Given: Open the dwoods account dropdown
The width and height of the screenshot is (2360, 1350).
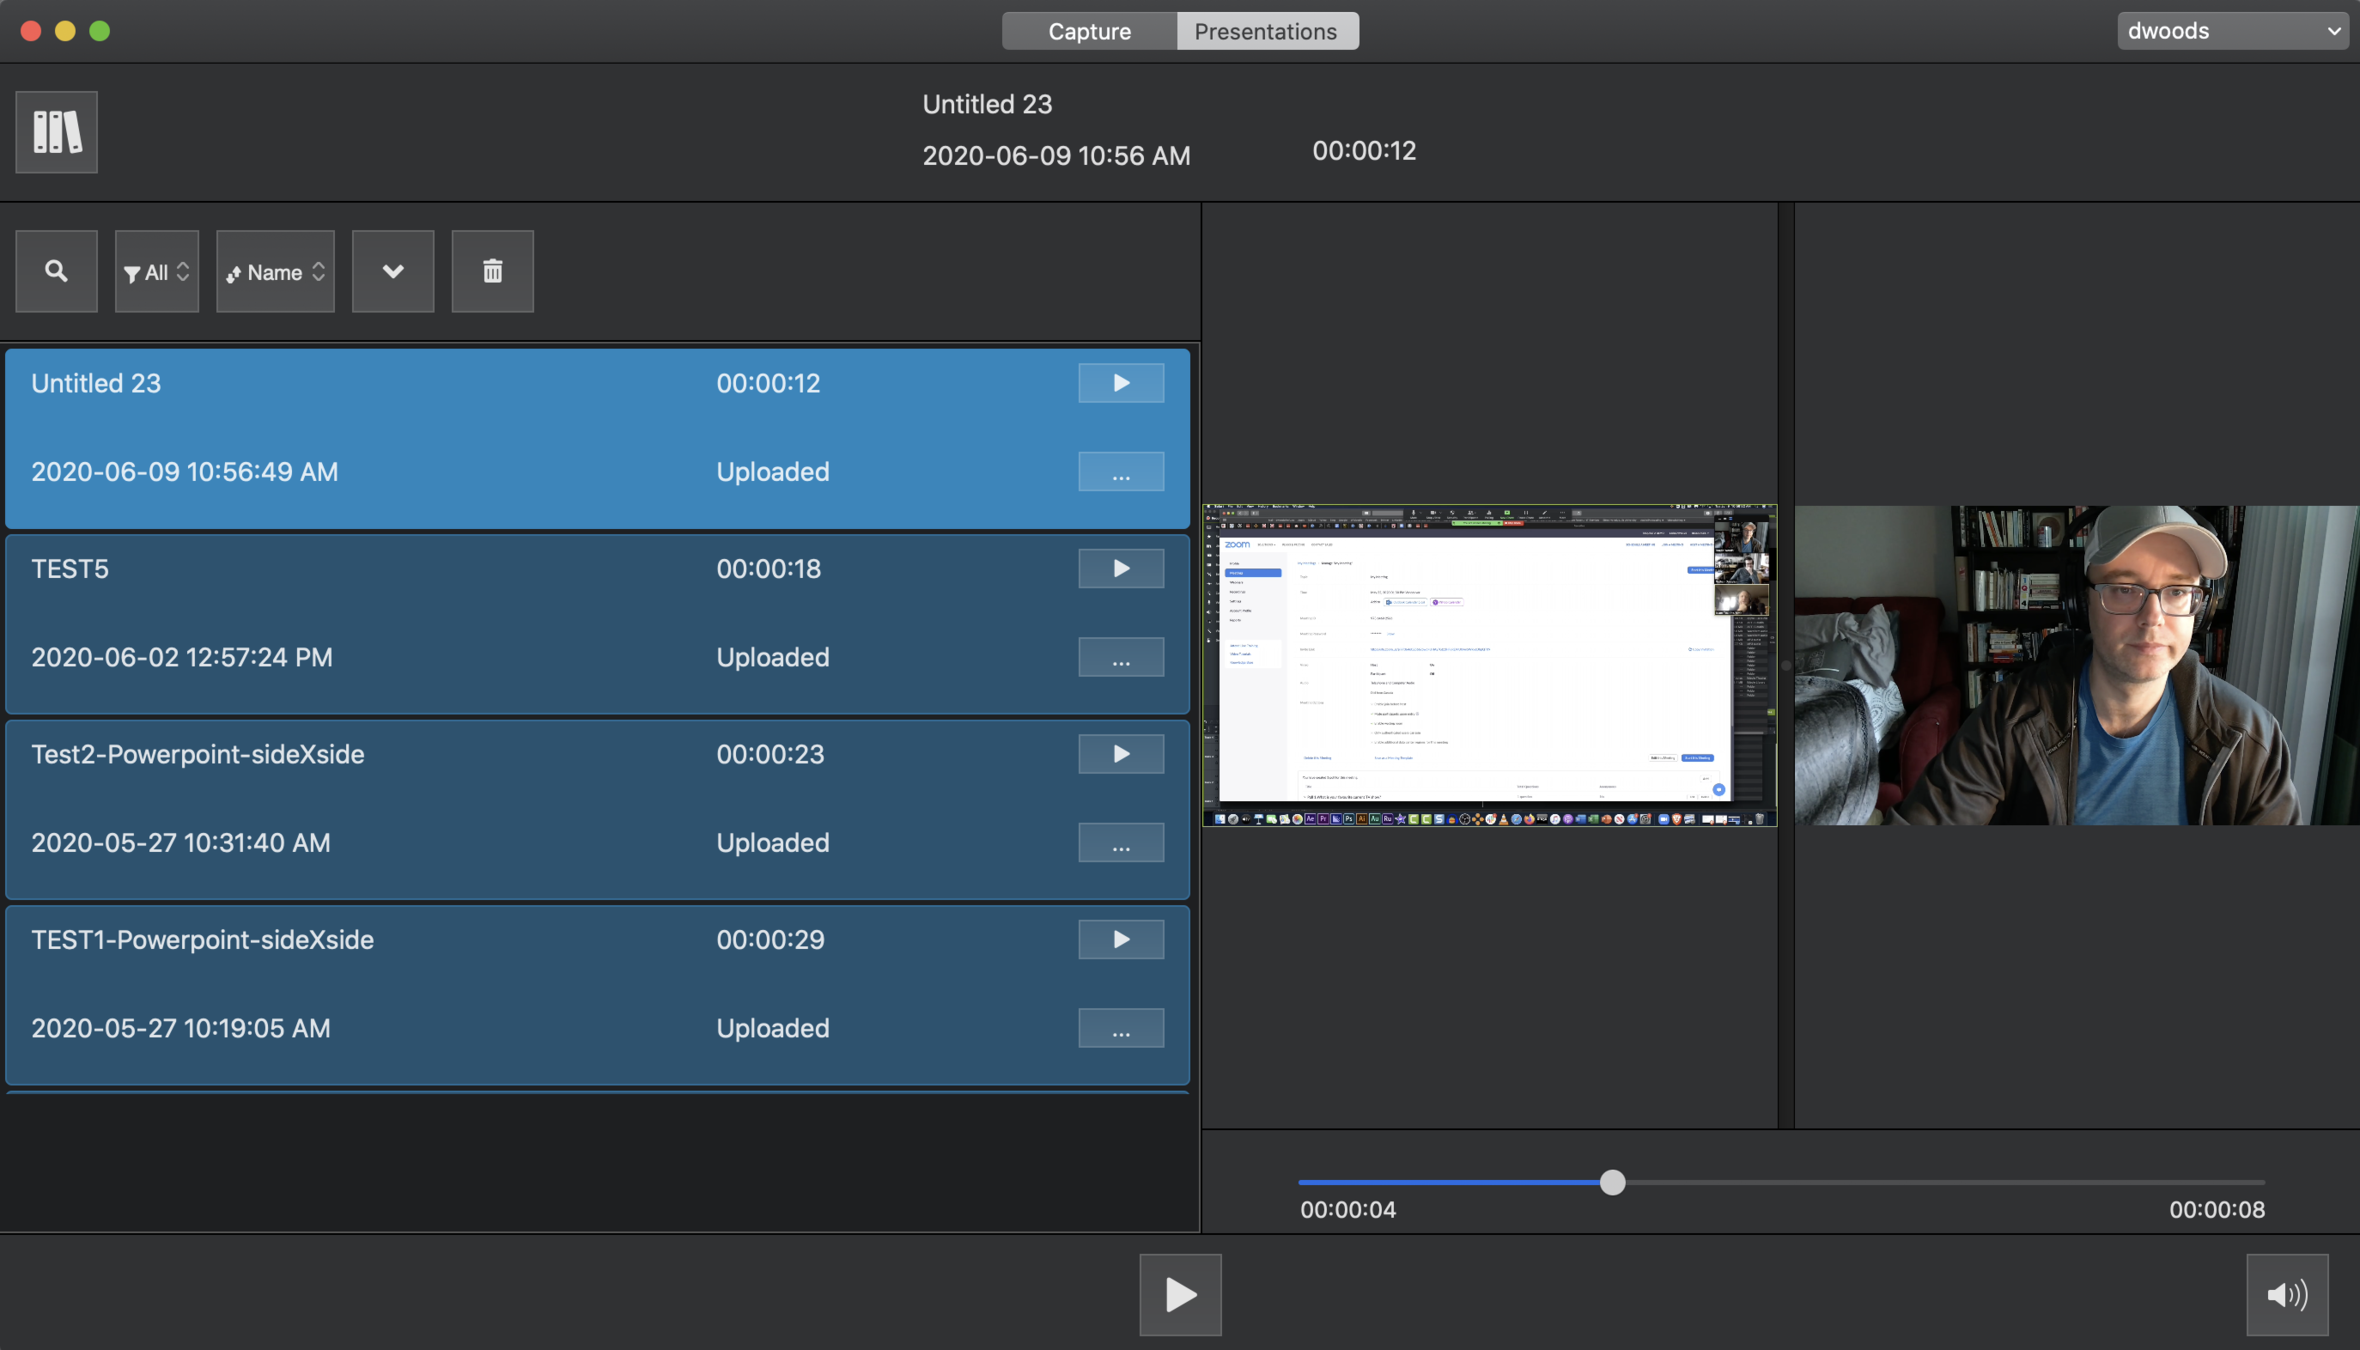Looking at the screenshot, I should (2232, 31).
